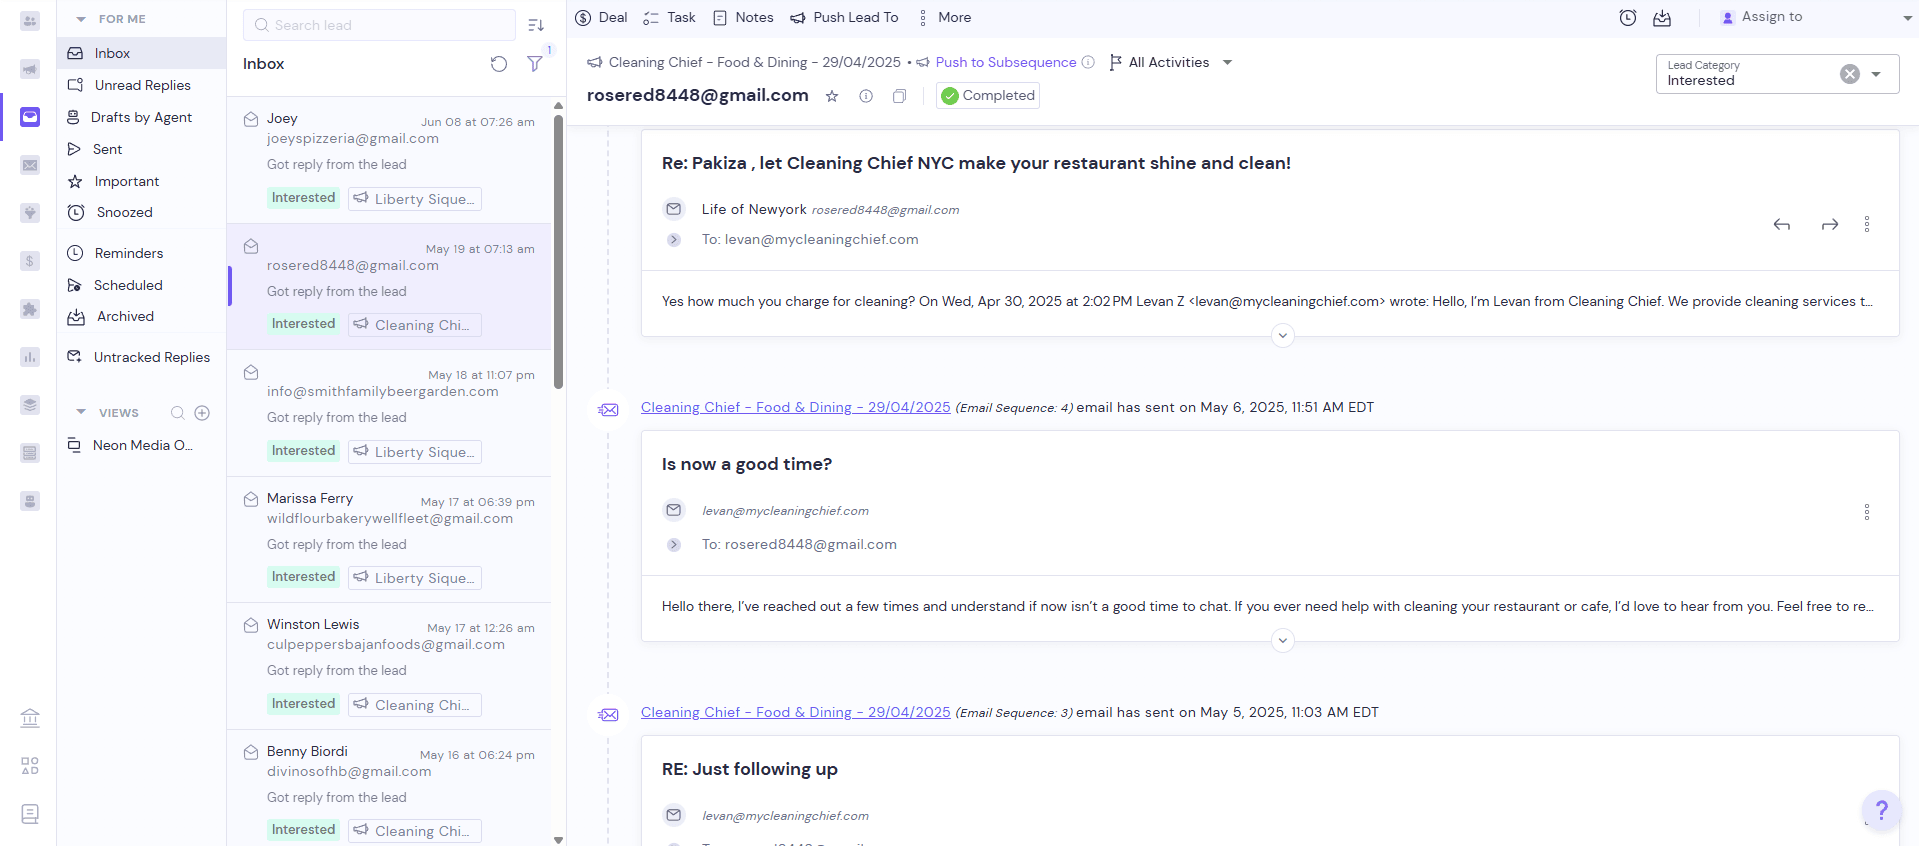Viewport: 1919px width, 846px height.
Task: Collapse the FOR ME section
Action: coord(81,19)
